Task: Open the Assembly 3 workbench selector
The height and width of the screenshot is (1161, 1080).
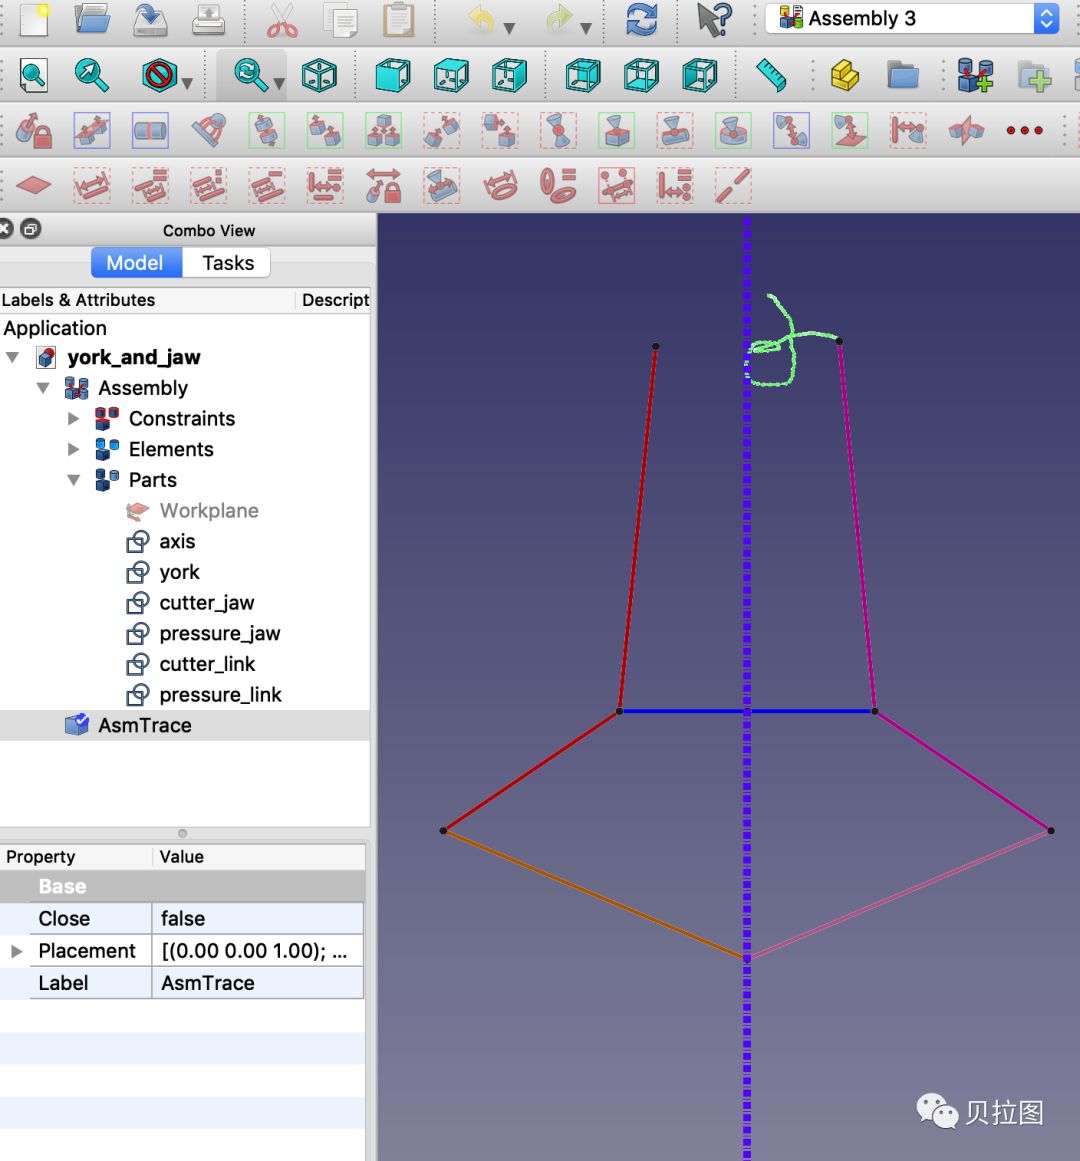Action: pos(912,19)
